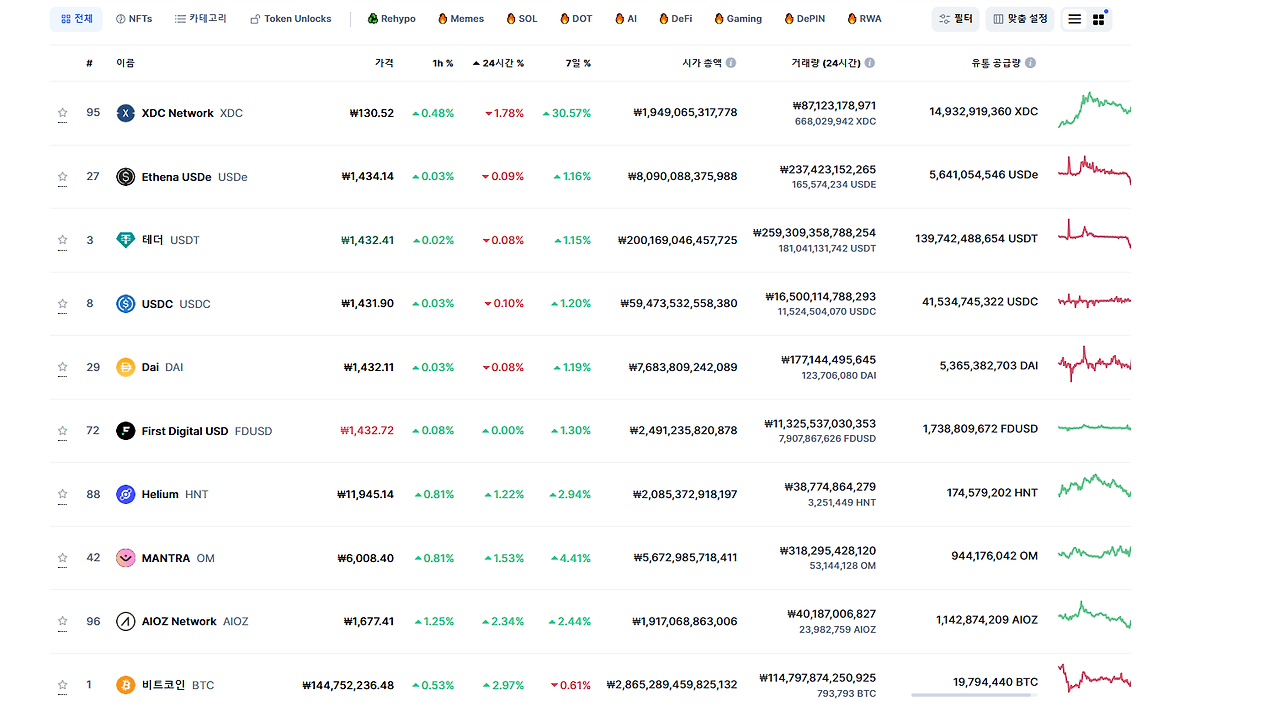The height and width of the screenshot is (706, 1280).
Task: Click the USDC blue coin logo
Action: [x=125, y=304]
